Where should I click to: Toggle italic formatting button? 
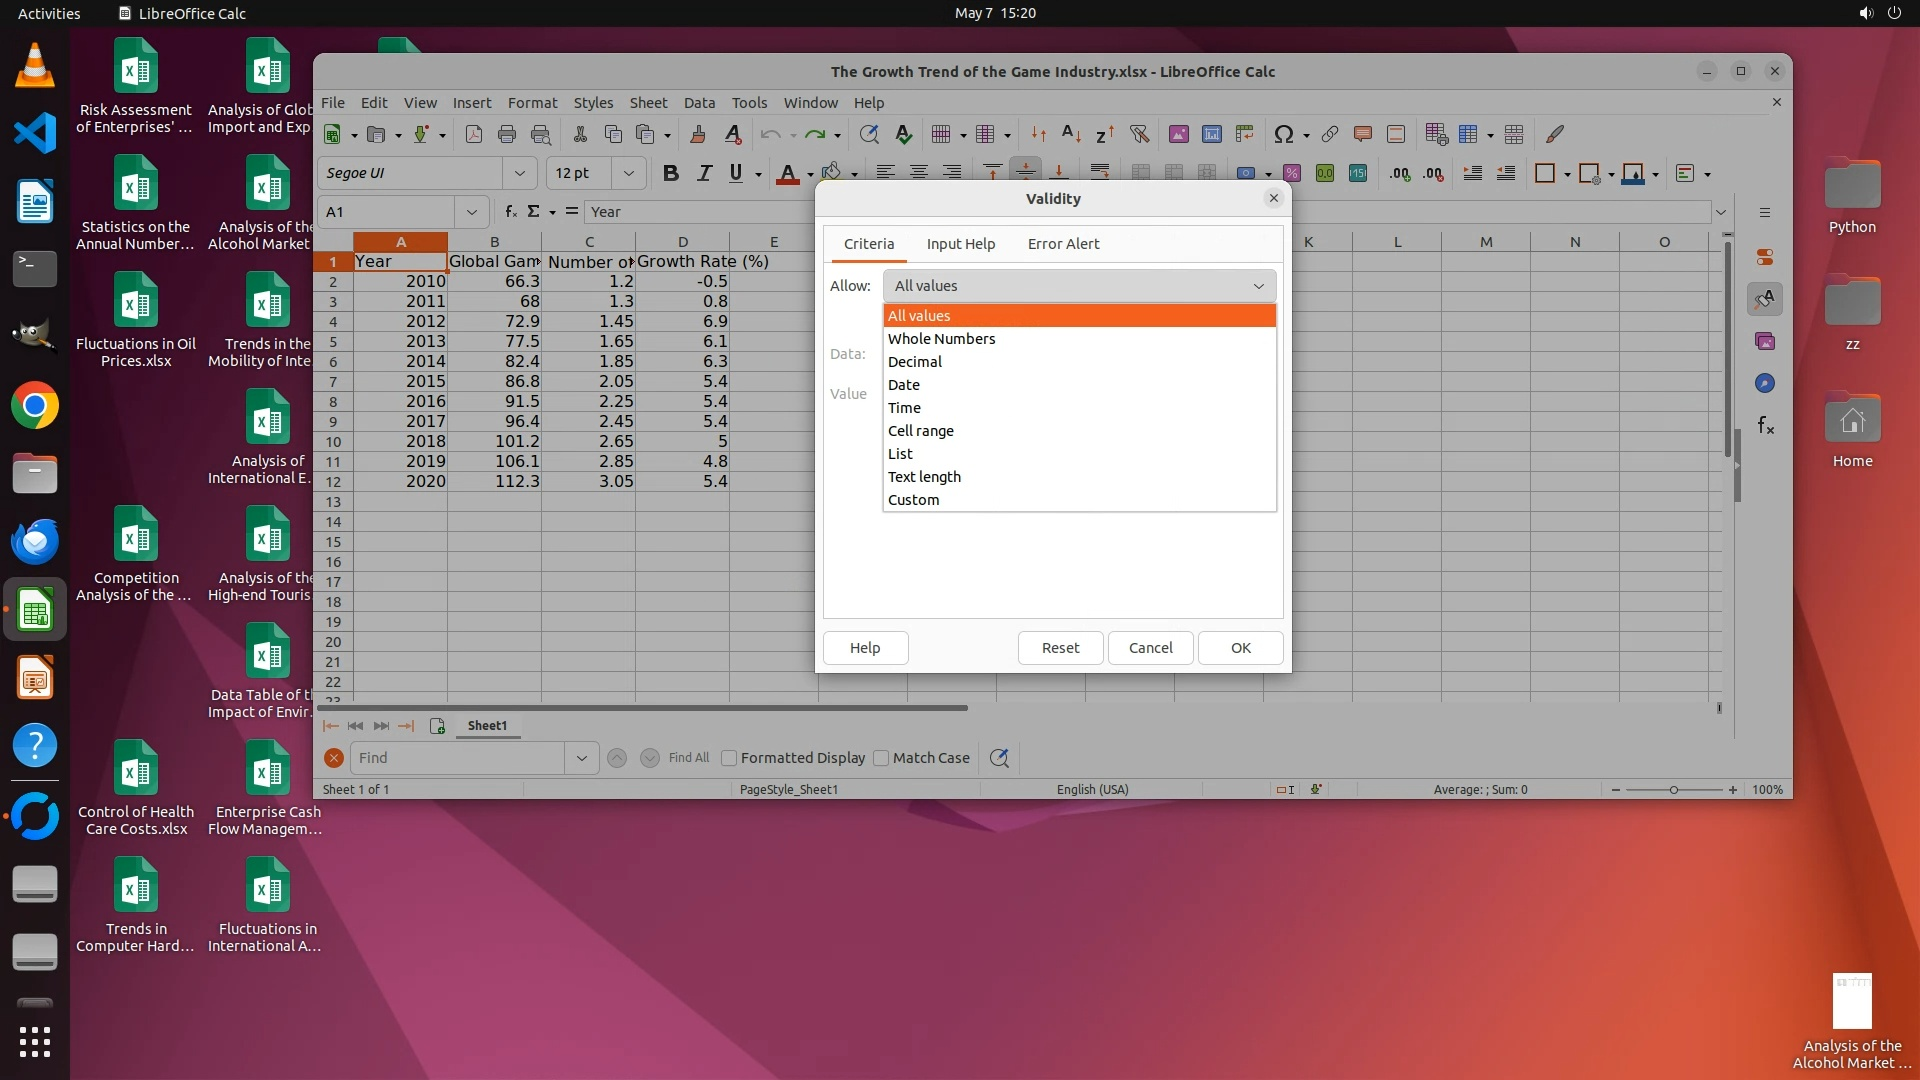pos(704,173)
